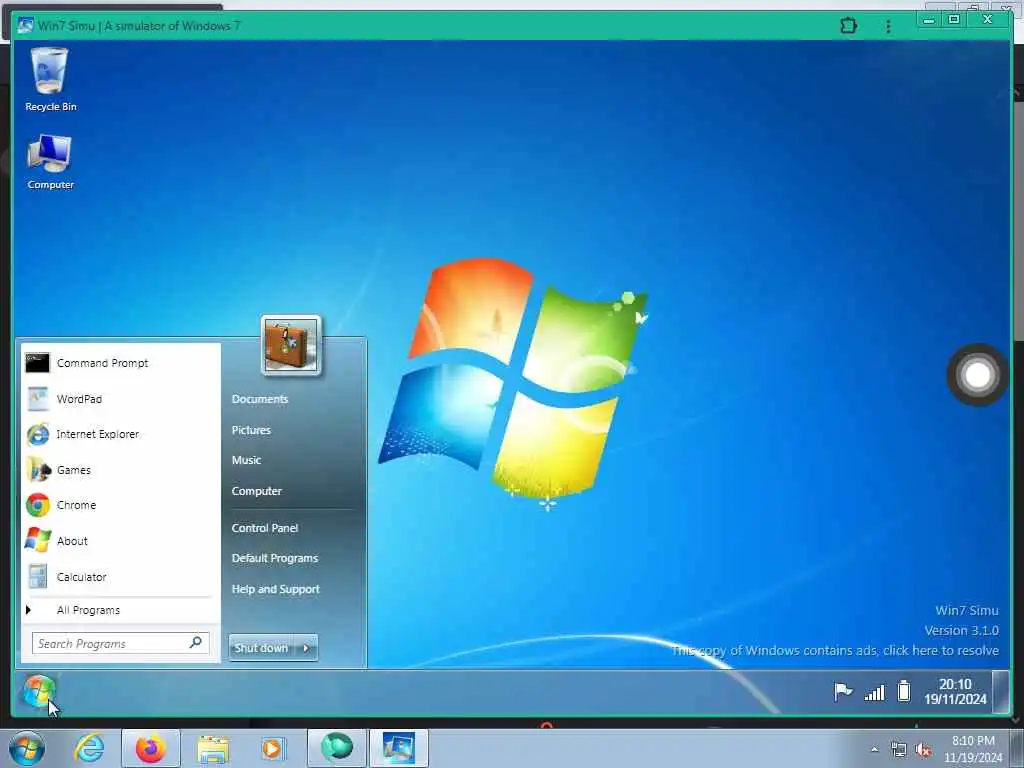Launch Command Prompt from Start menu
This screenshot has width=1024, height=768.
click(x=121, y=363)
